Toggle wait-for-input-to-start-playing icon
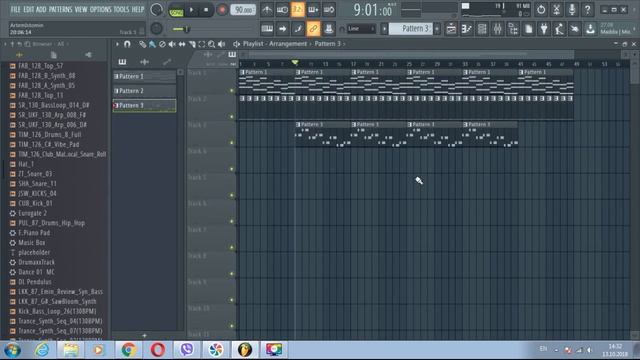The height and width of the screenshot is (360, 640). coord(282,9)
